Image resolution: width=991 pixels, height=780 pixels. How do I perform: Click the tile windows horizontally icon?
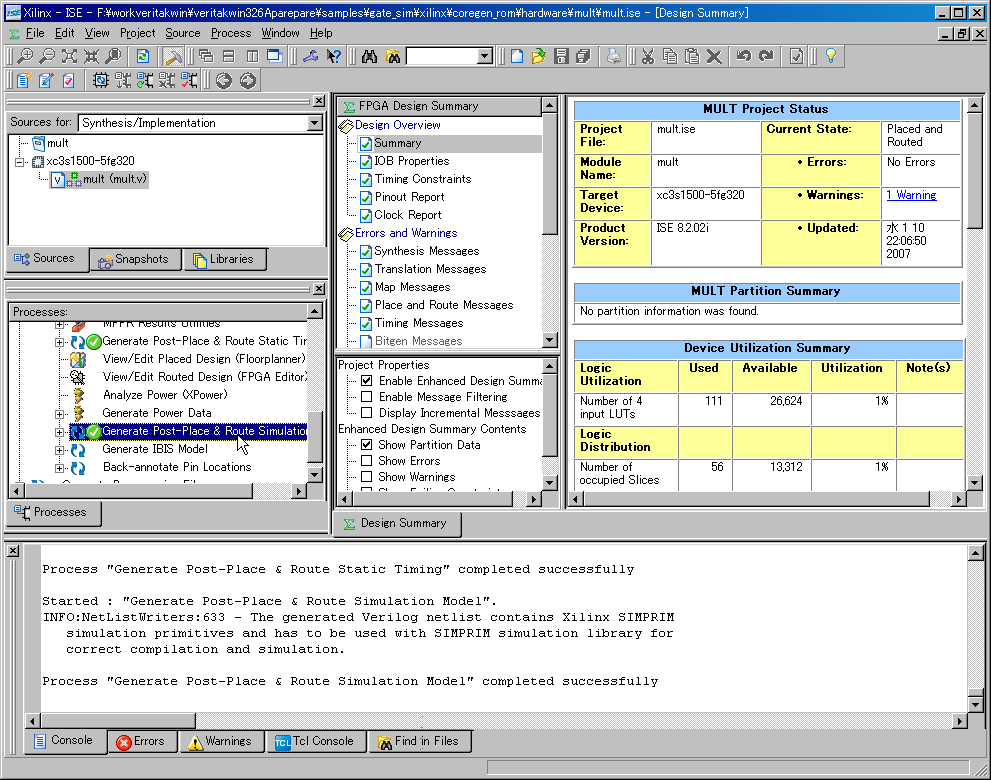229,56
